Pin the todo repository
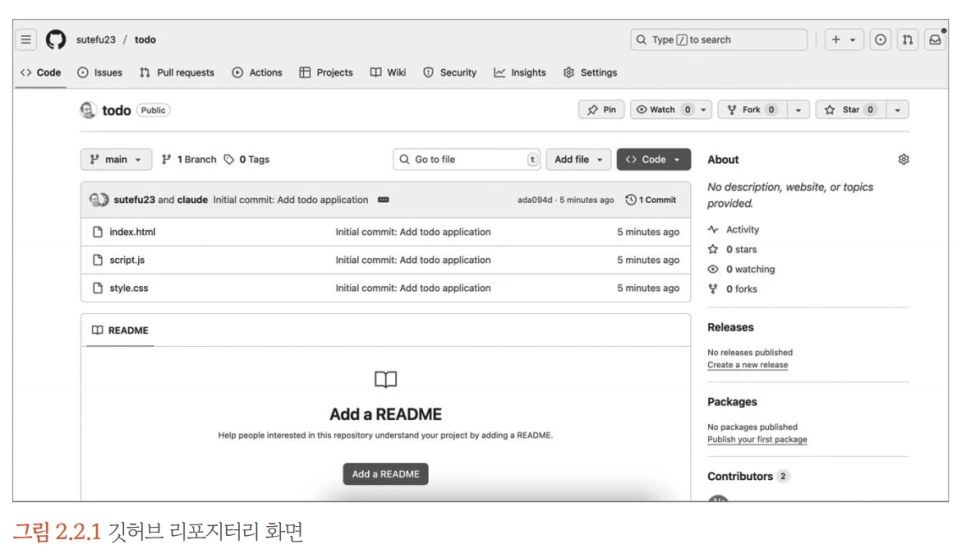The height and width of the screenshot is (554, 966). click(601, 110)
